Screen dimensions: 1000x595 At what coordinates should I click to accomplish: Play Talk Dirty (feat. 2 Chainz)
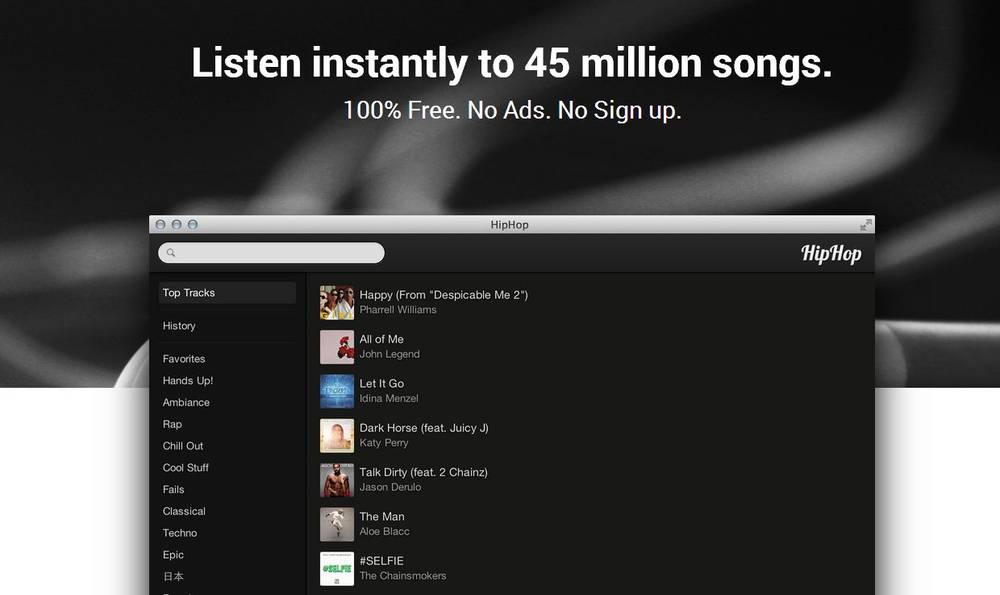click(x=423, y=472)
